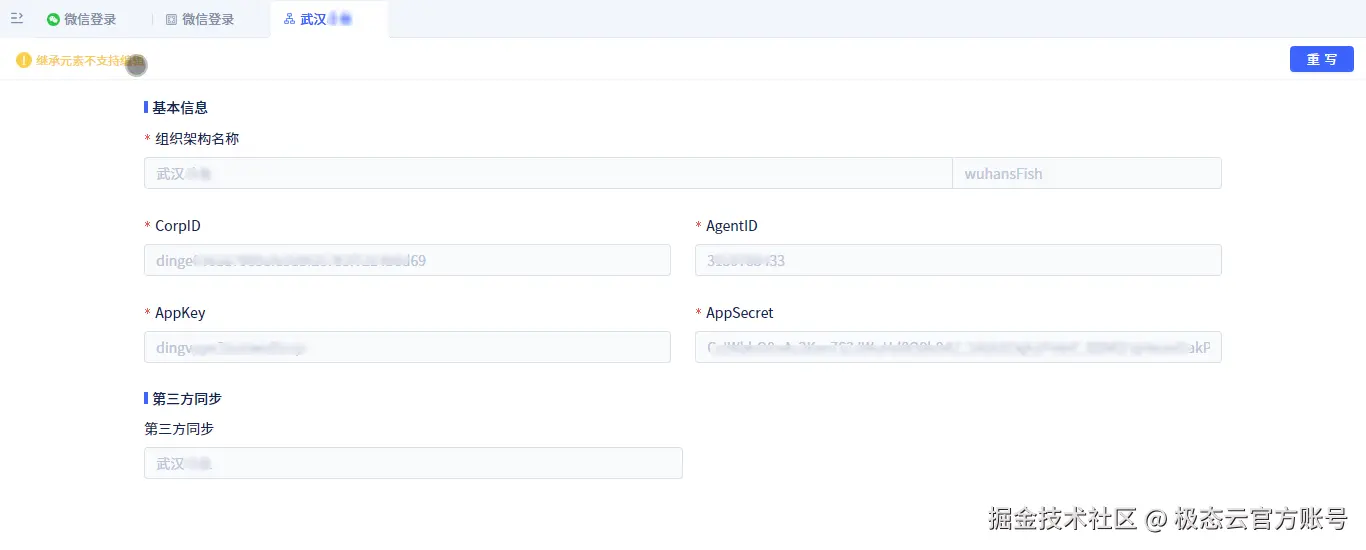Open the 第三方同步 selection field

413,463
